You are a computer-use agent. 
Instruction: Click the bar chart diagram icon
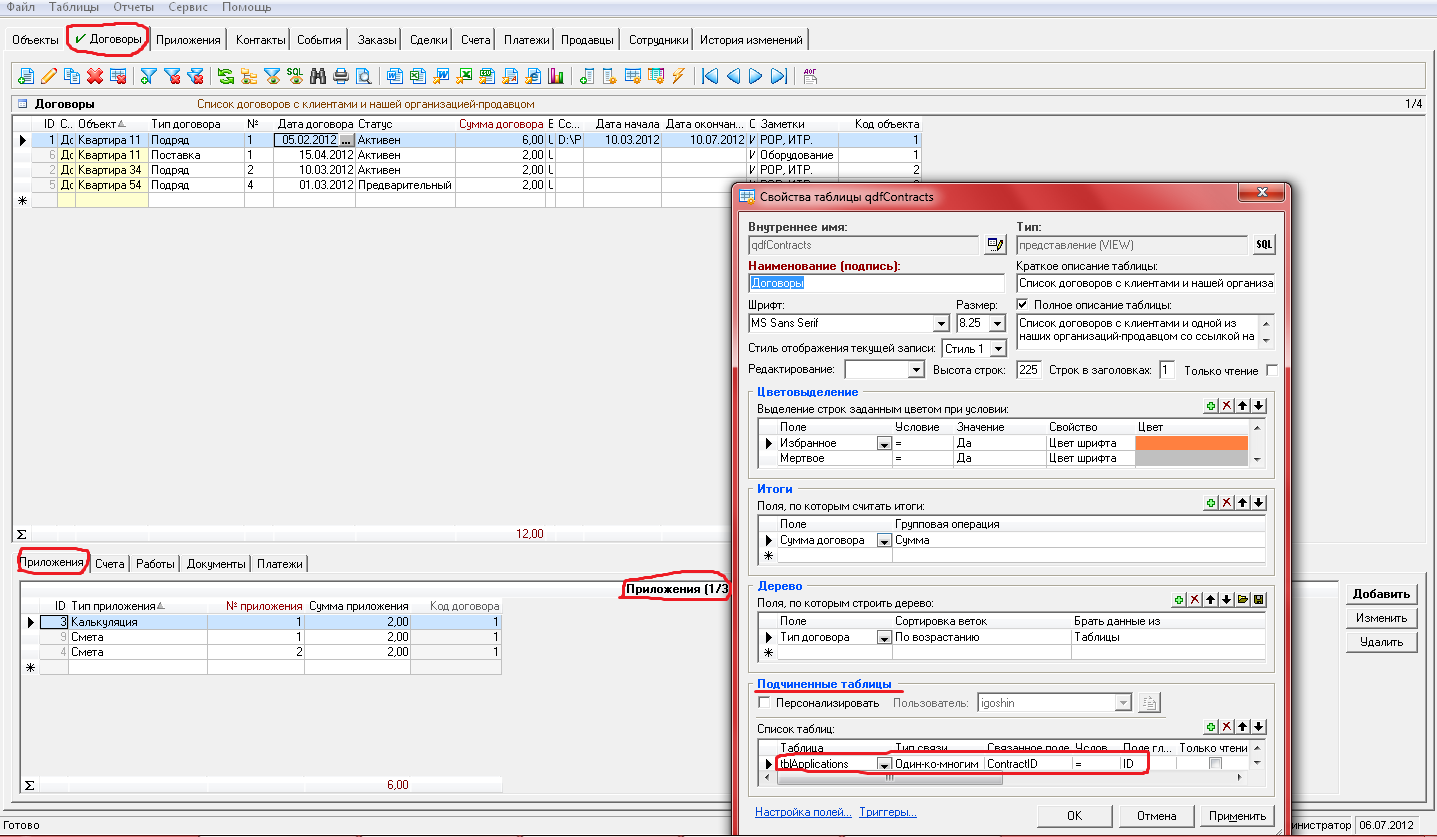(556, 76)
